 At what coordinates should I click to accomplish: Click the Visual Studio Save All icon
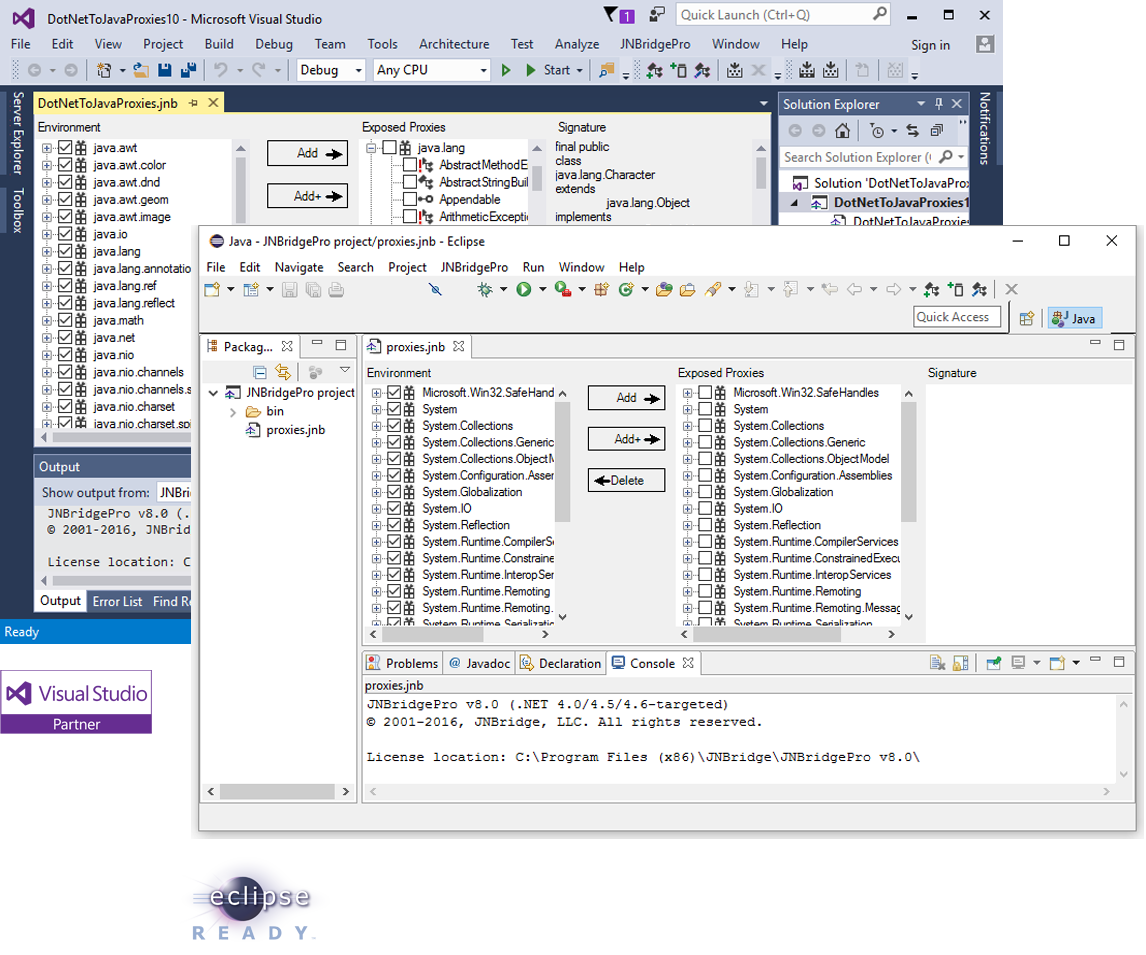pos(189,70)
